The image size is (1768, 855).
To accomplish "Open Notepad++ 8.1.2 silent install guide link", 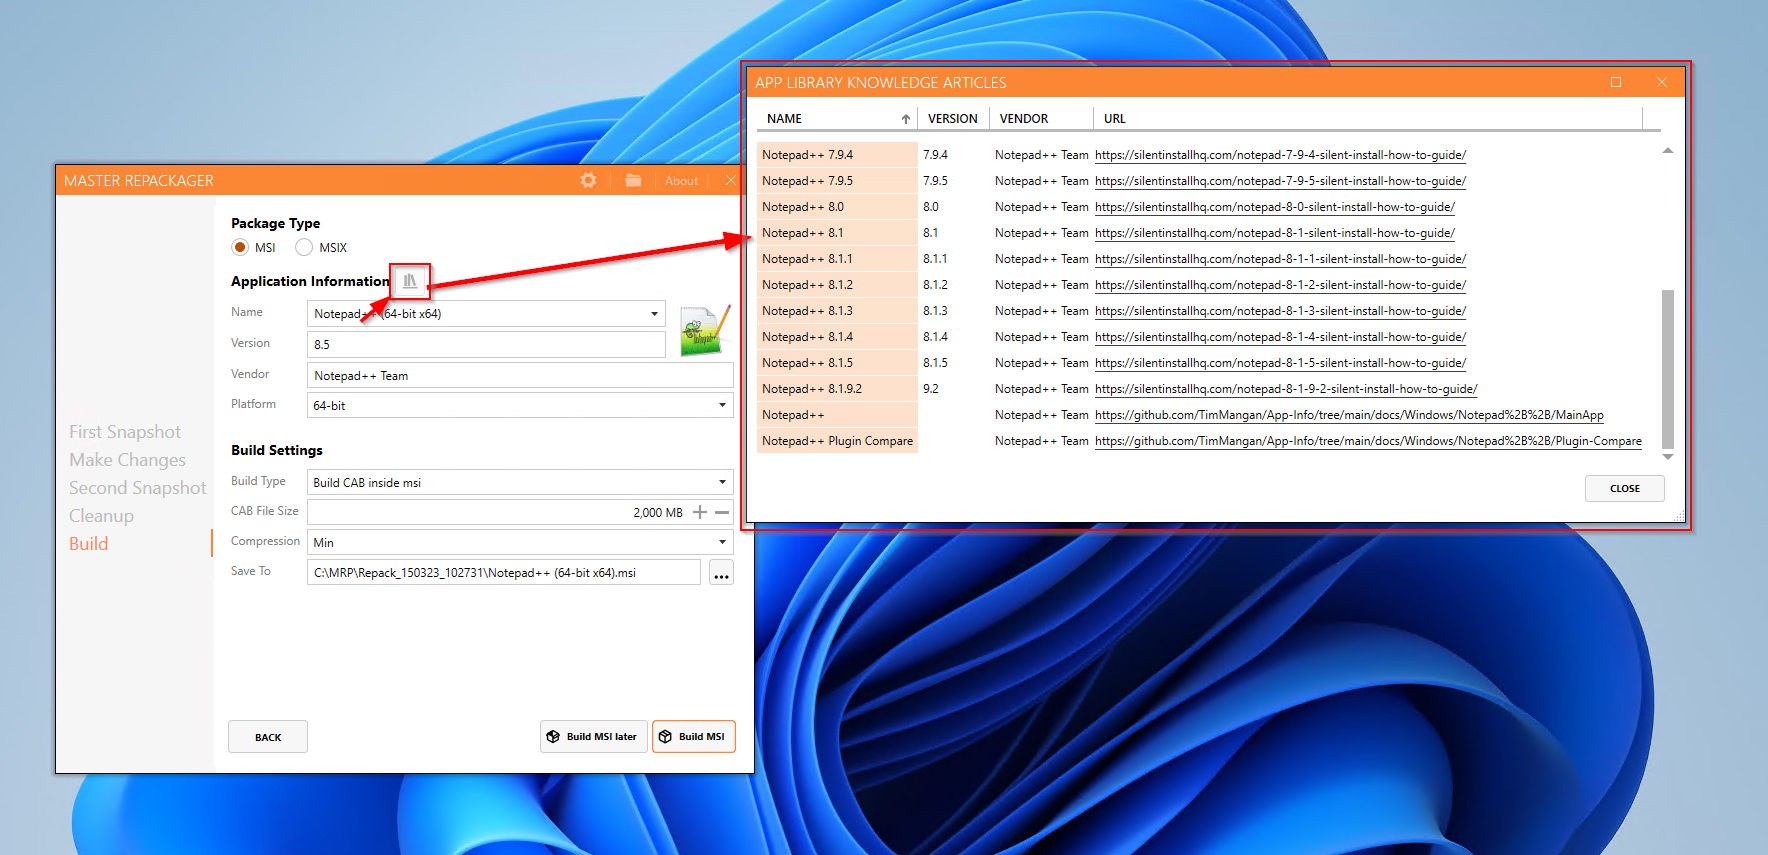I will click(x=1280, y=285).
